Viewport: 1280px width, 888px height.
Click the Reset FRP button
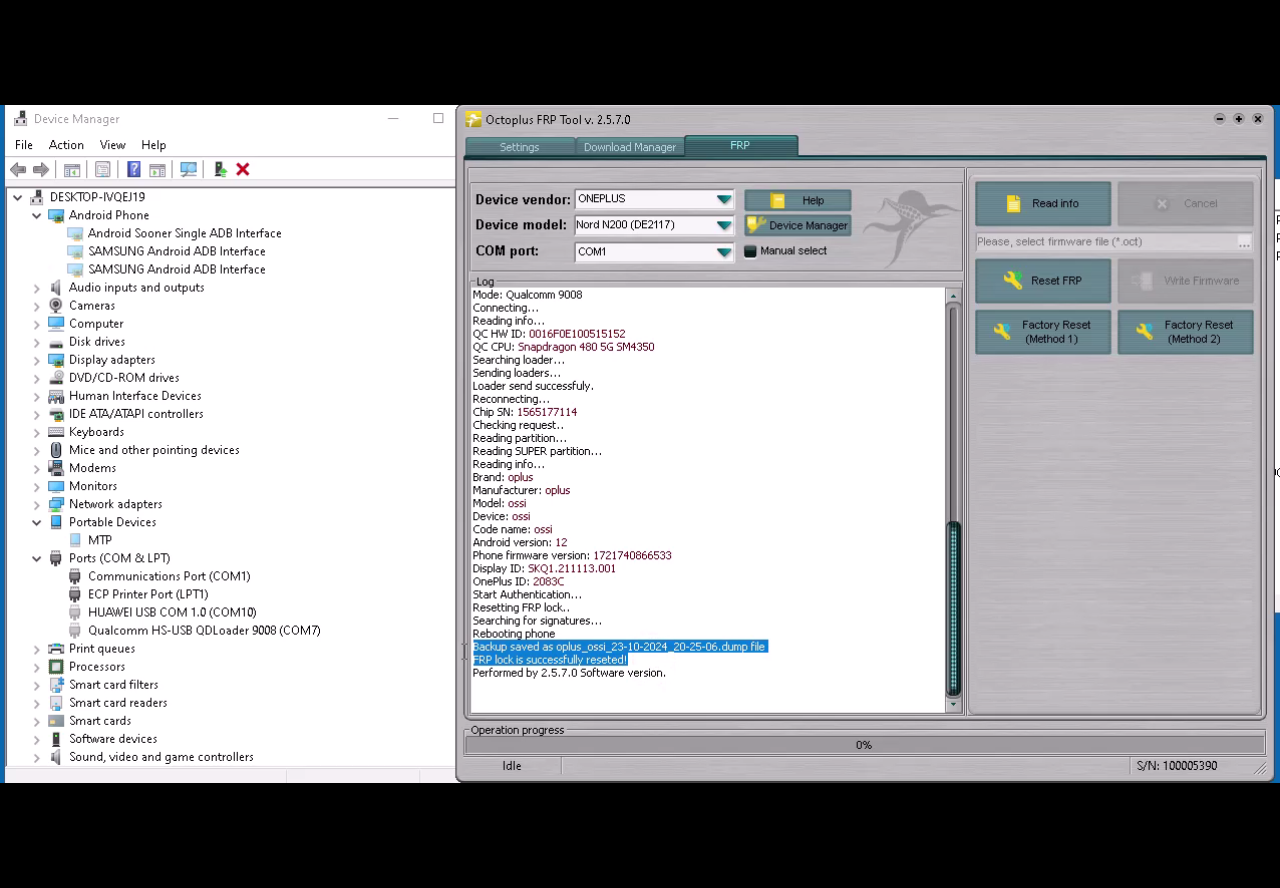[x=1043, y=281]
